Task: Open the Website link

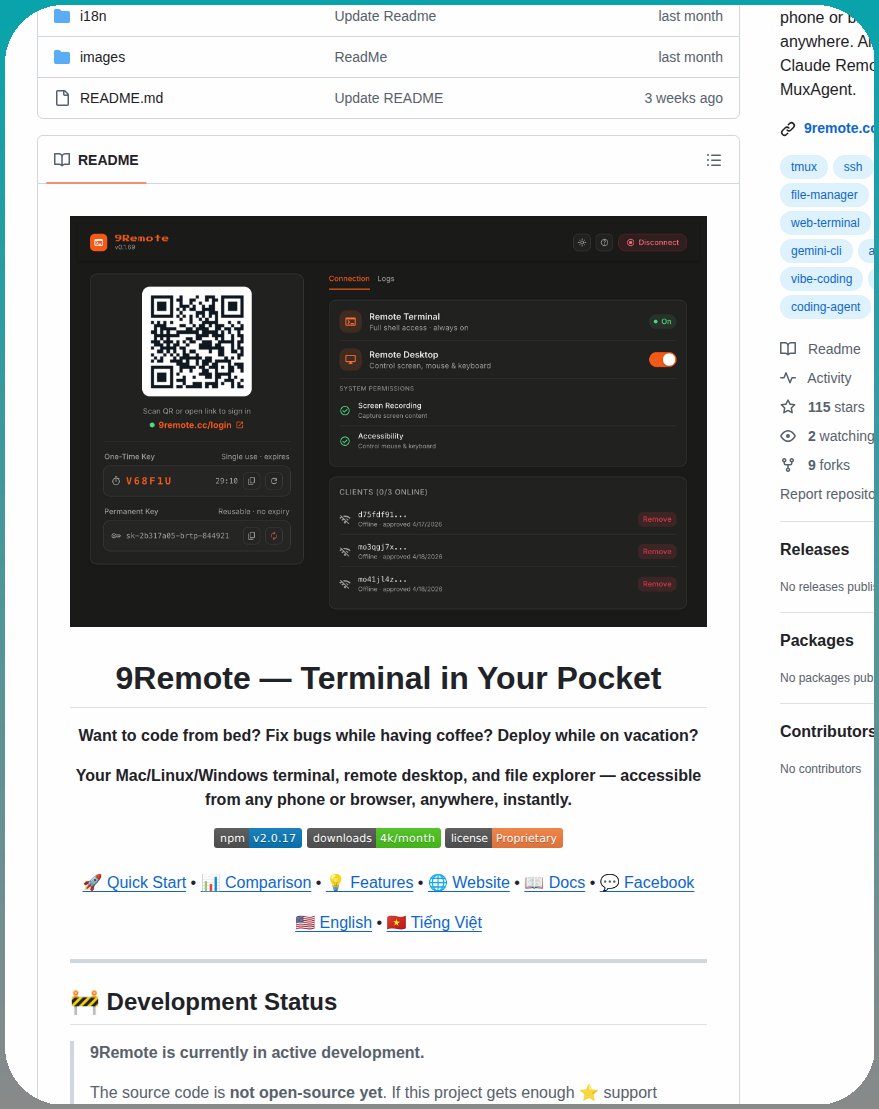Action: [x=469, y=883]
